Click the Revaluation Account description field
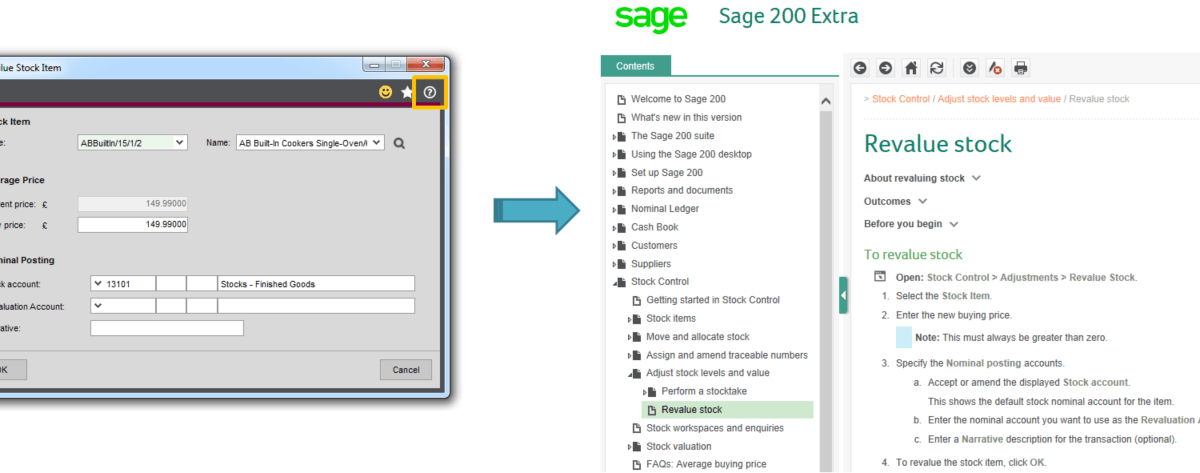This screenshot has width=1200, height=473. pos(316,305)
